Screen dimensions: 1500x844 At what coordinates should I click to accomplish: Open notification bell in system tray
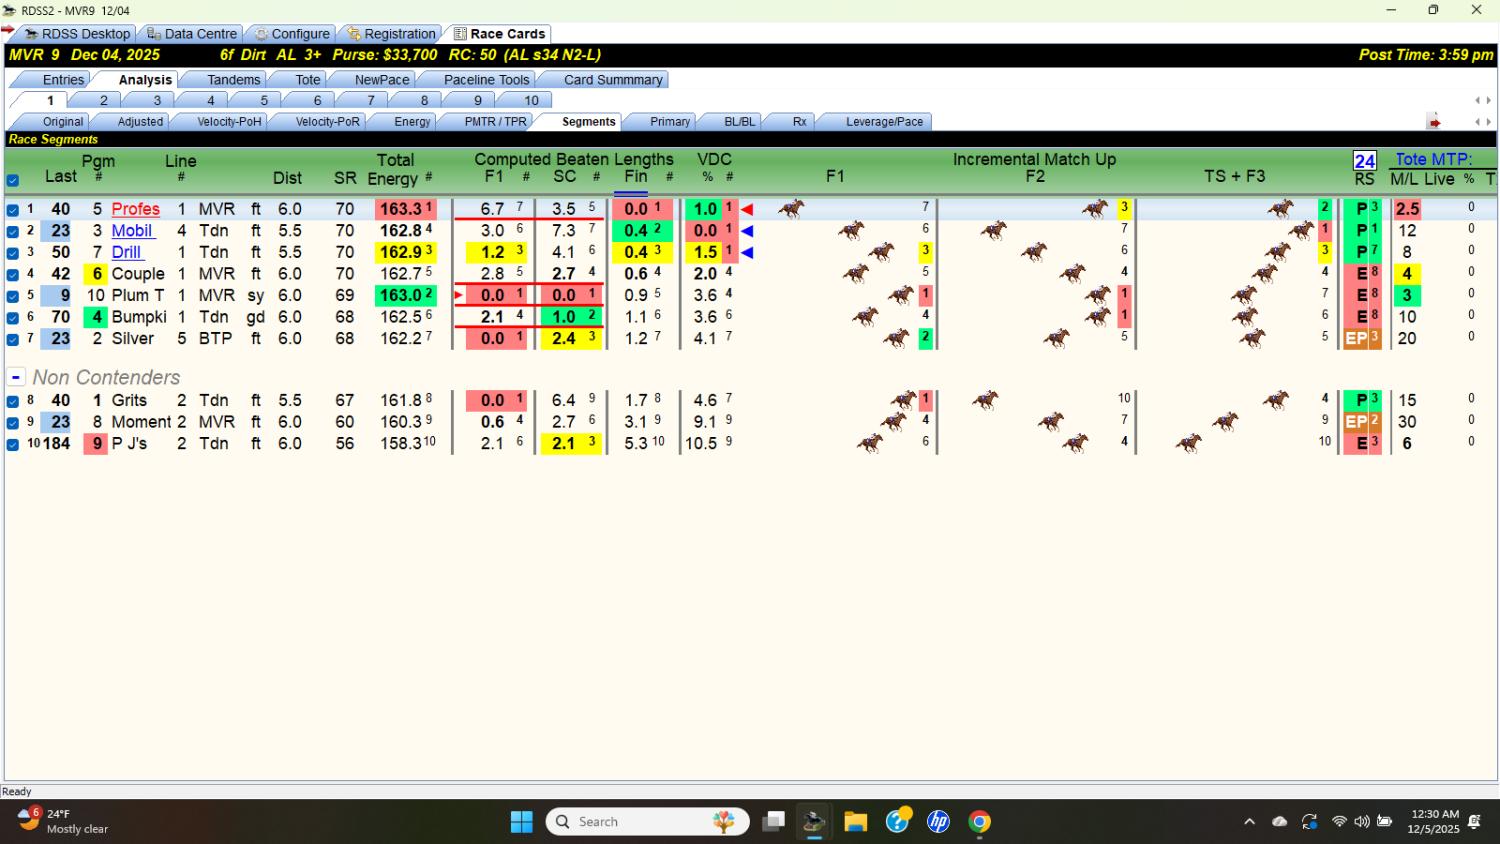point(1474,822)
